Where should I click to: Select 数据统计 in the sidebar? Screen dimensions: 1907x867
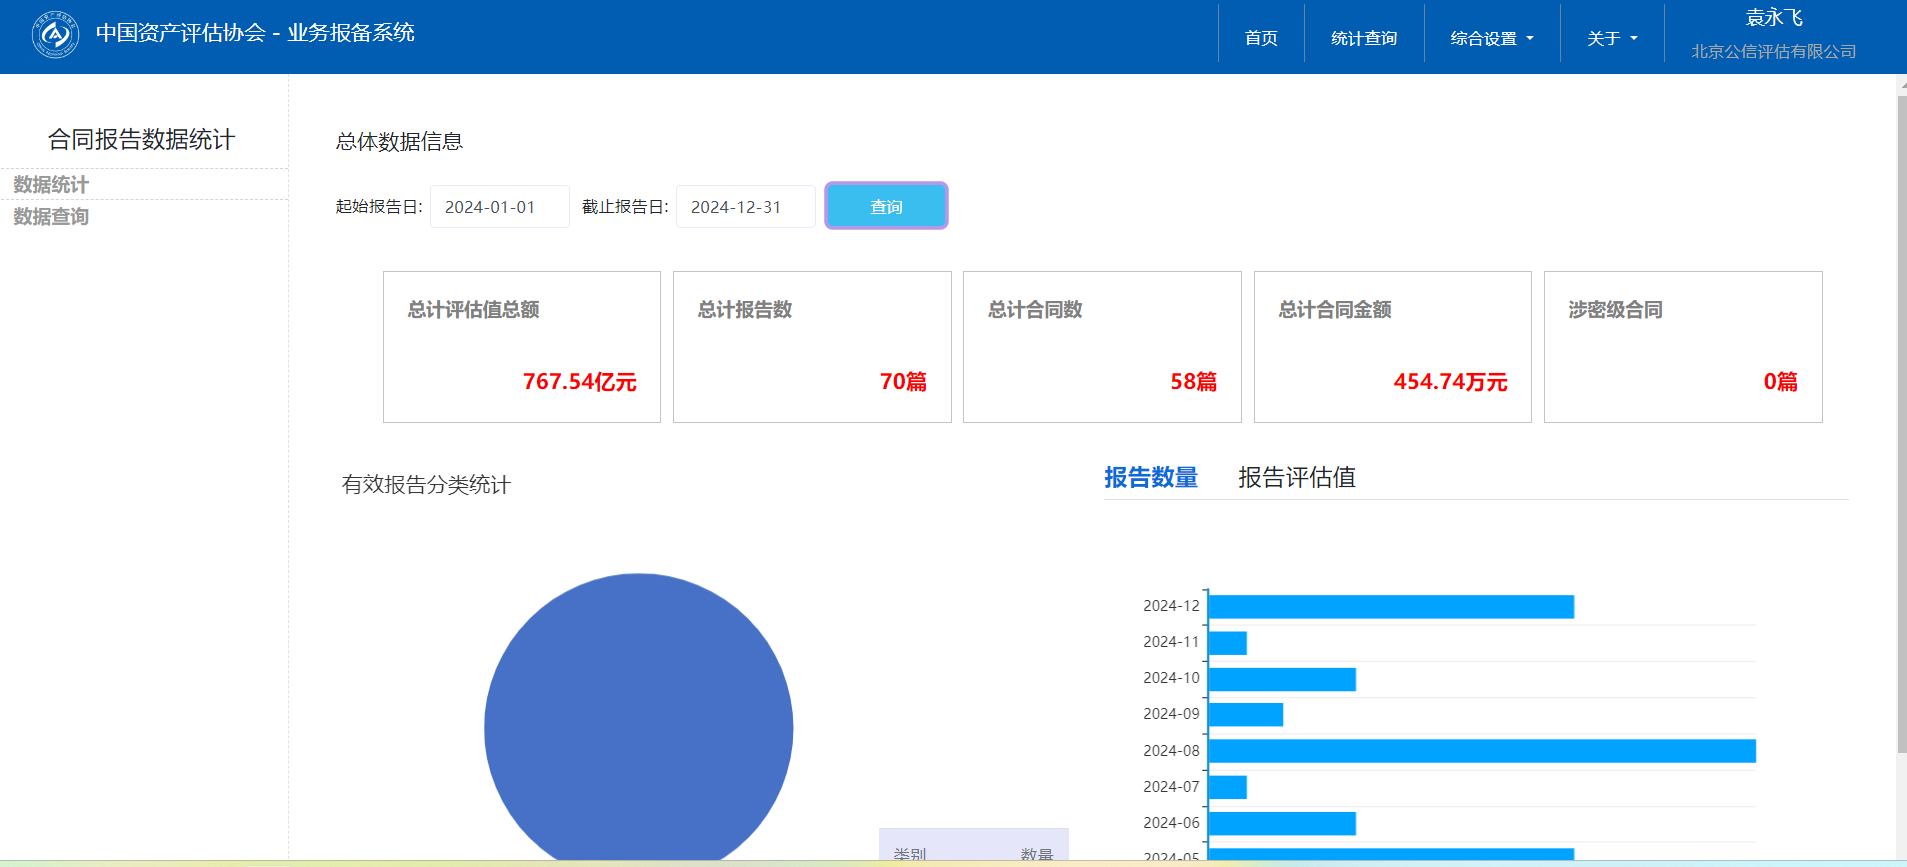pyautogui.click(x=51, y=185)
